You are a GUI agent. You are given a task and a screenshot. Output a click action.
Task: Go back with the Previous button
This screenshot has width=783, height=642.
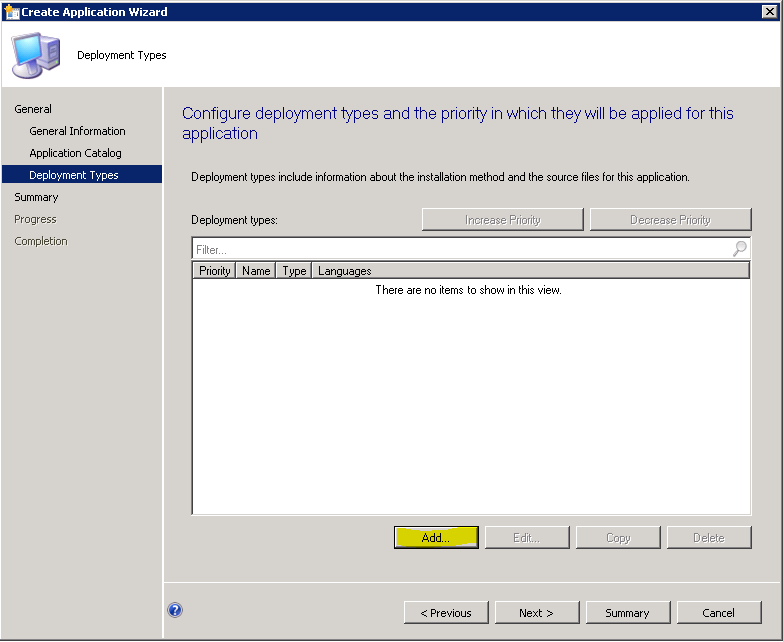pos(446,613)
